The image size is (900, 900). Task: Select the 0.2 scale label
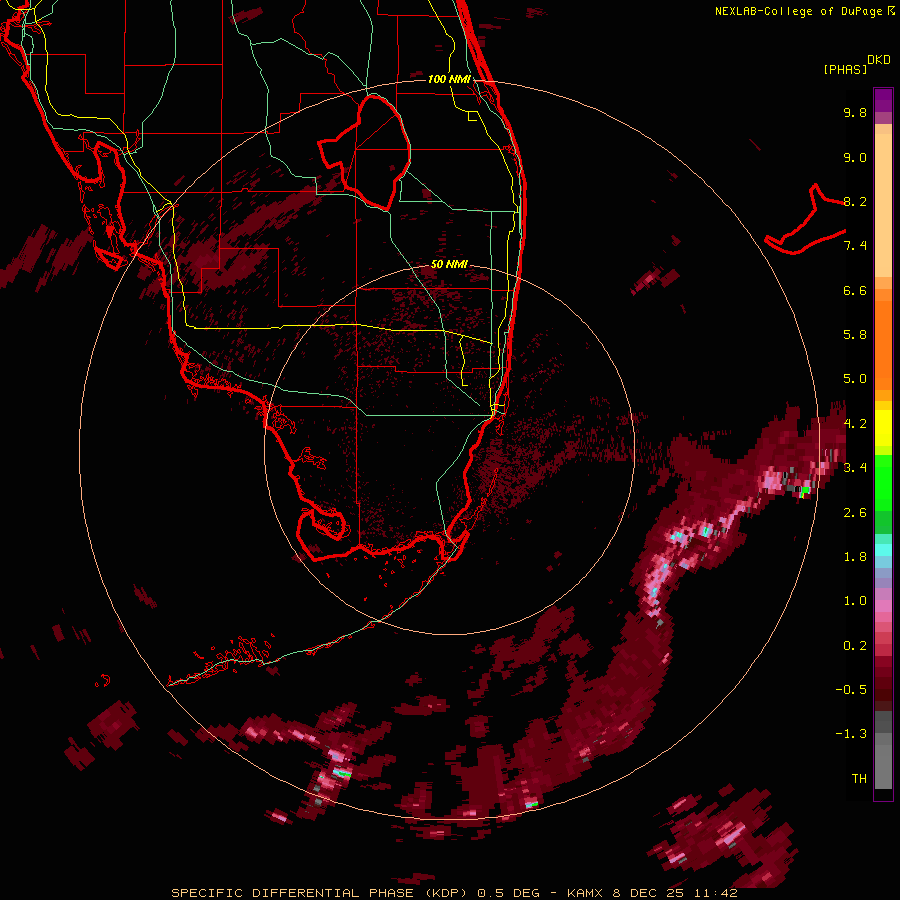[855, 645]
